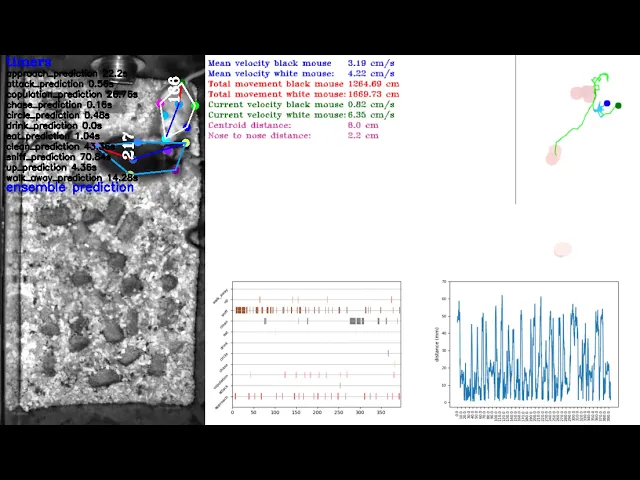The height and width of the screenshot is (480, 640).
Task: Click 'Current velocity white mouse:' label
Action: point(277,115)
